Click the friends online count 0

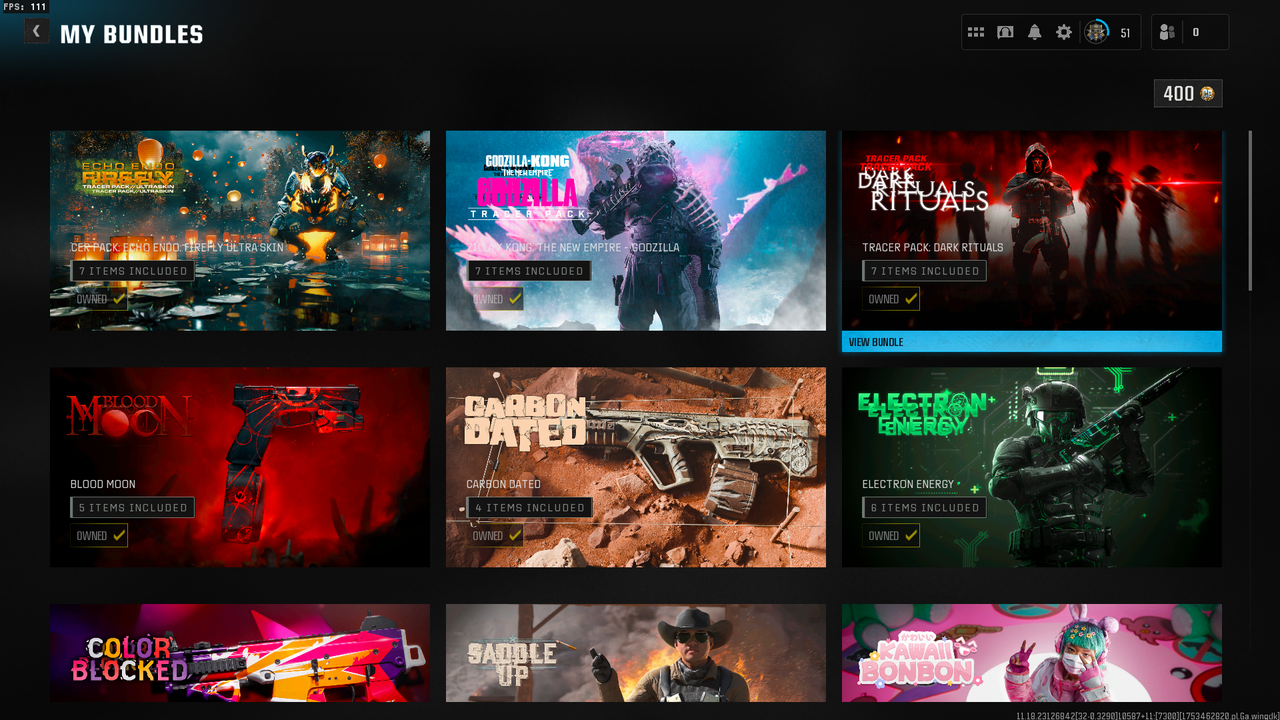point(1196,33)
